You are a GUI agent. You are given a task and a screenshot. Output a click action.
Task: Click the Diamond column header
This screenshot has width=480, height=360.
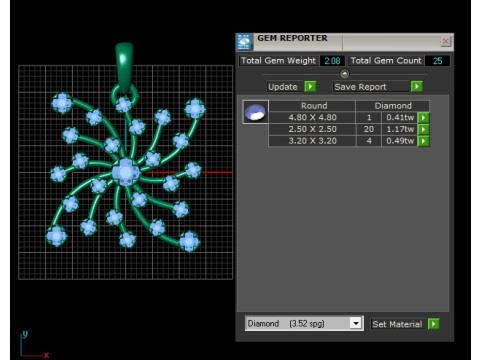coord(393,106)
